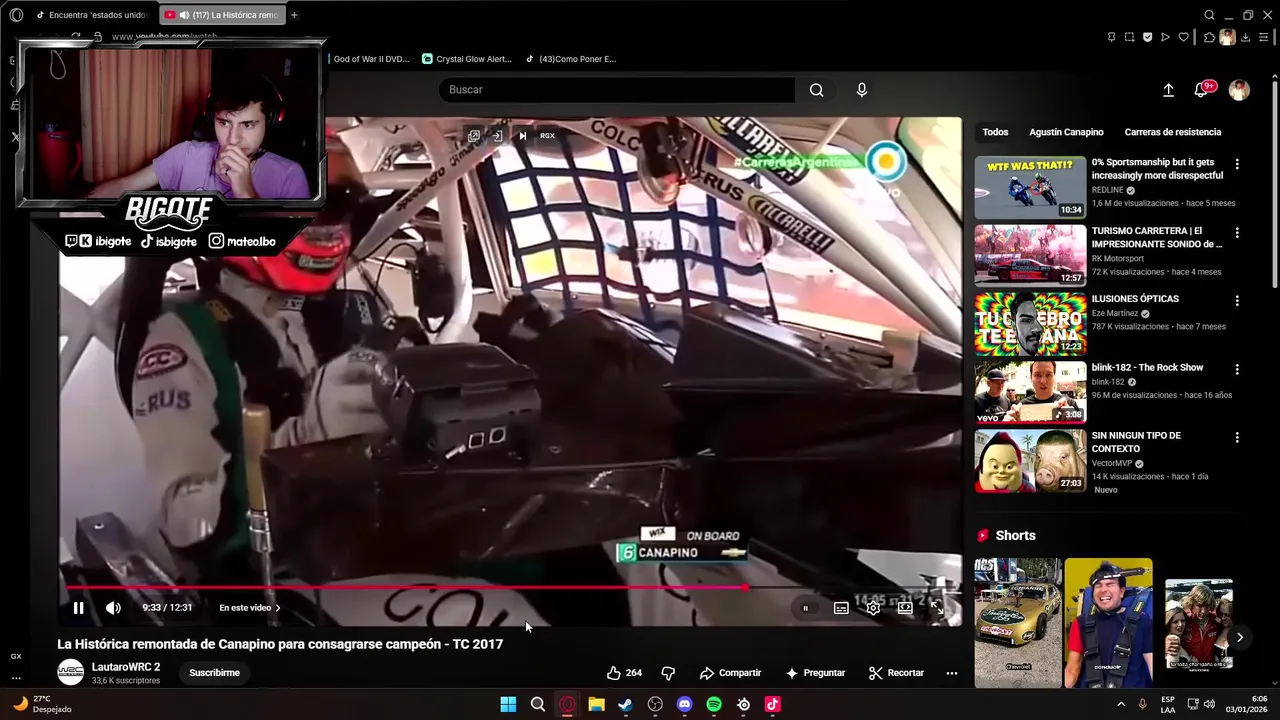This screenshot has height=720, width=1280.
Task: Open the '(43)Como Poner E...' bookmark
Action: (571, 59)
